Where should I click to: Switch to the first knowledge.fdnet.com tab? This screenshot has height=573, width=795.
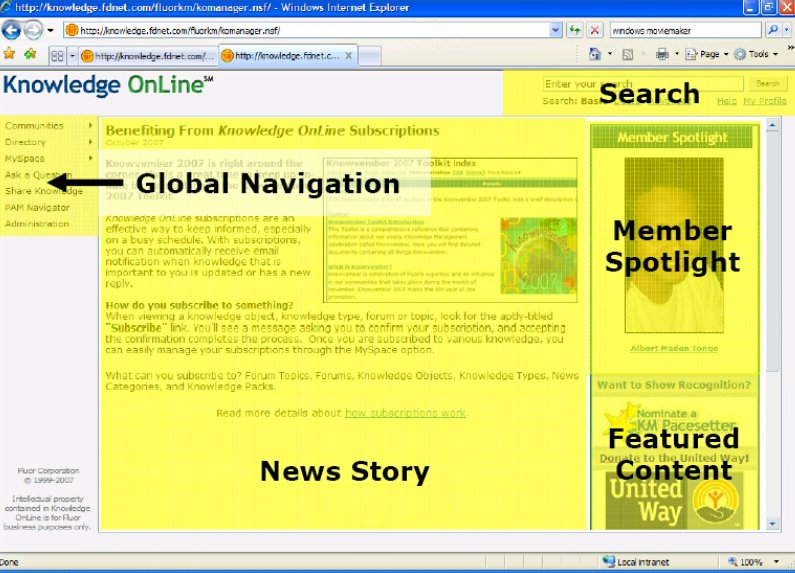point(149,56)
